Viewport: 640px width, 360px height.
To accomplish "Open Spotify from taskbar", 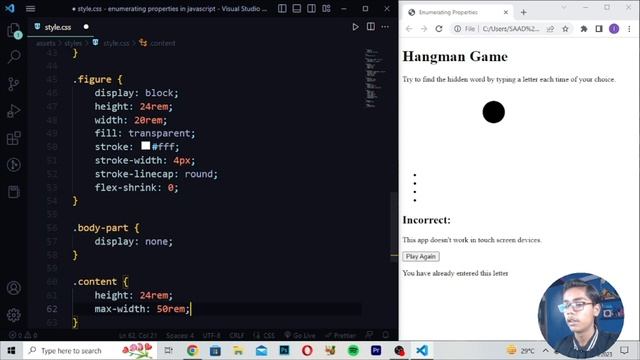I will coord(353,351).
